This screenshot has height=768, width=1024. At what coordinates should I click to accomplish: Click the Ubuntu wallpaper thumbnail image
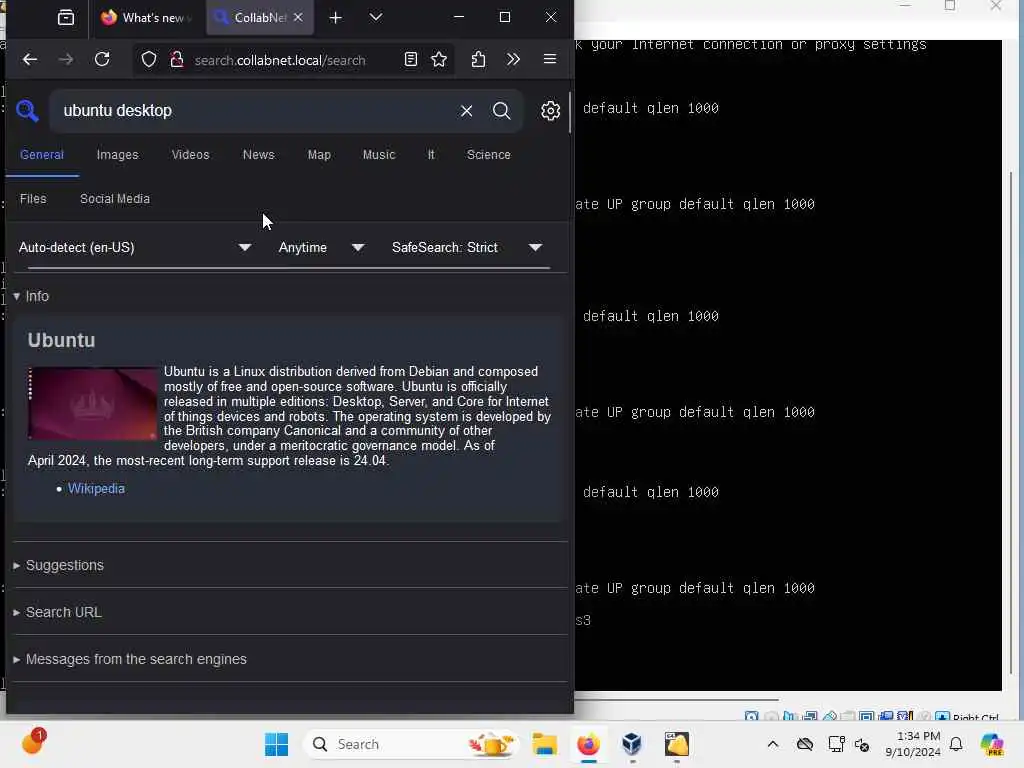click(93, 404)
